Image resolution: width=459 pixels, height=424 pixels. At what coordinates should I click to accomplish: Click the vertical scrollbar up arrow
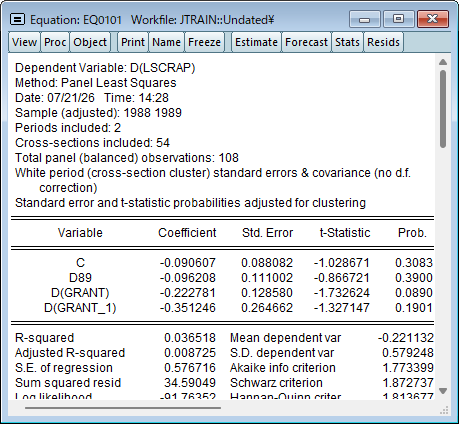(443, 62)
